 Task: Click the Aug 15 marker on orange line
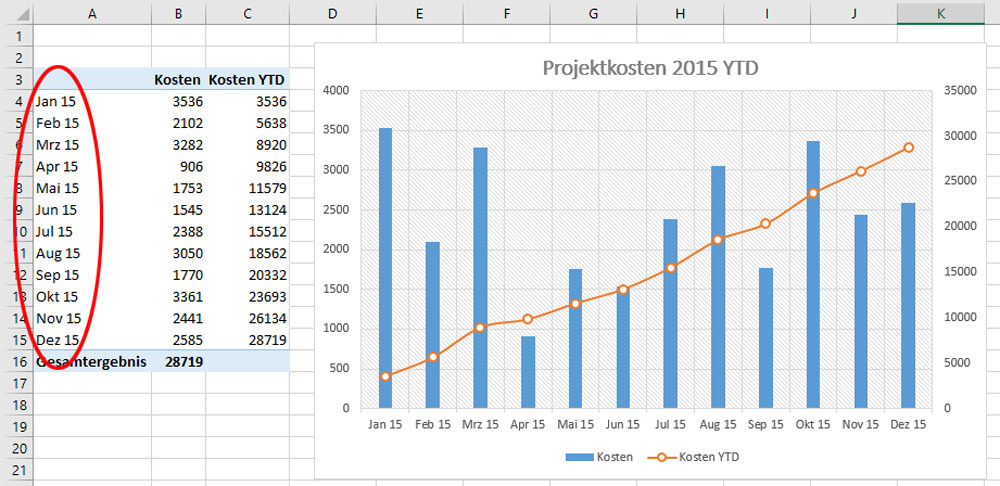[x=717, y=240]
